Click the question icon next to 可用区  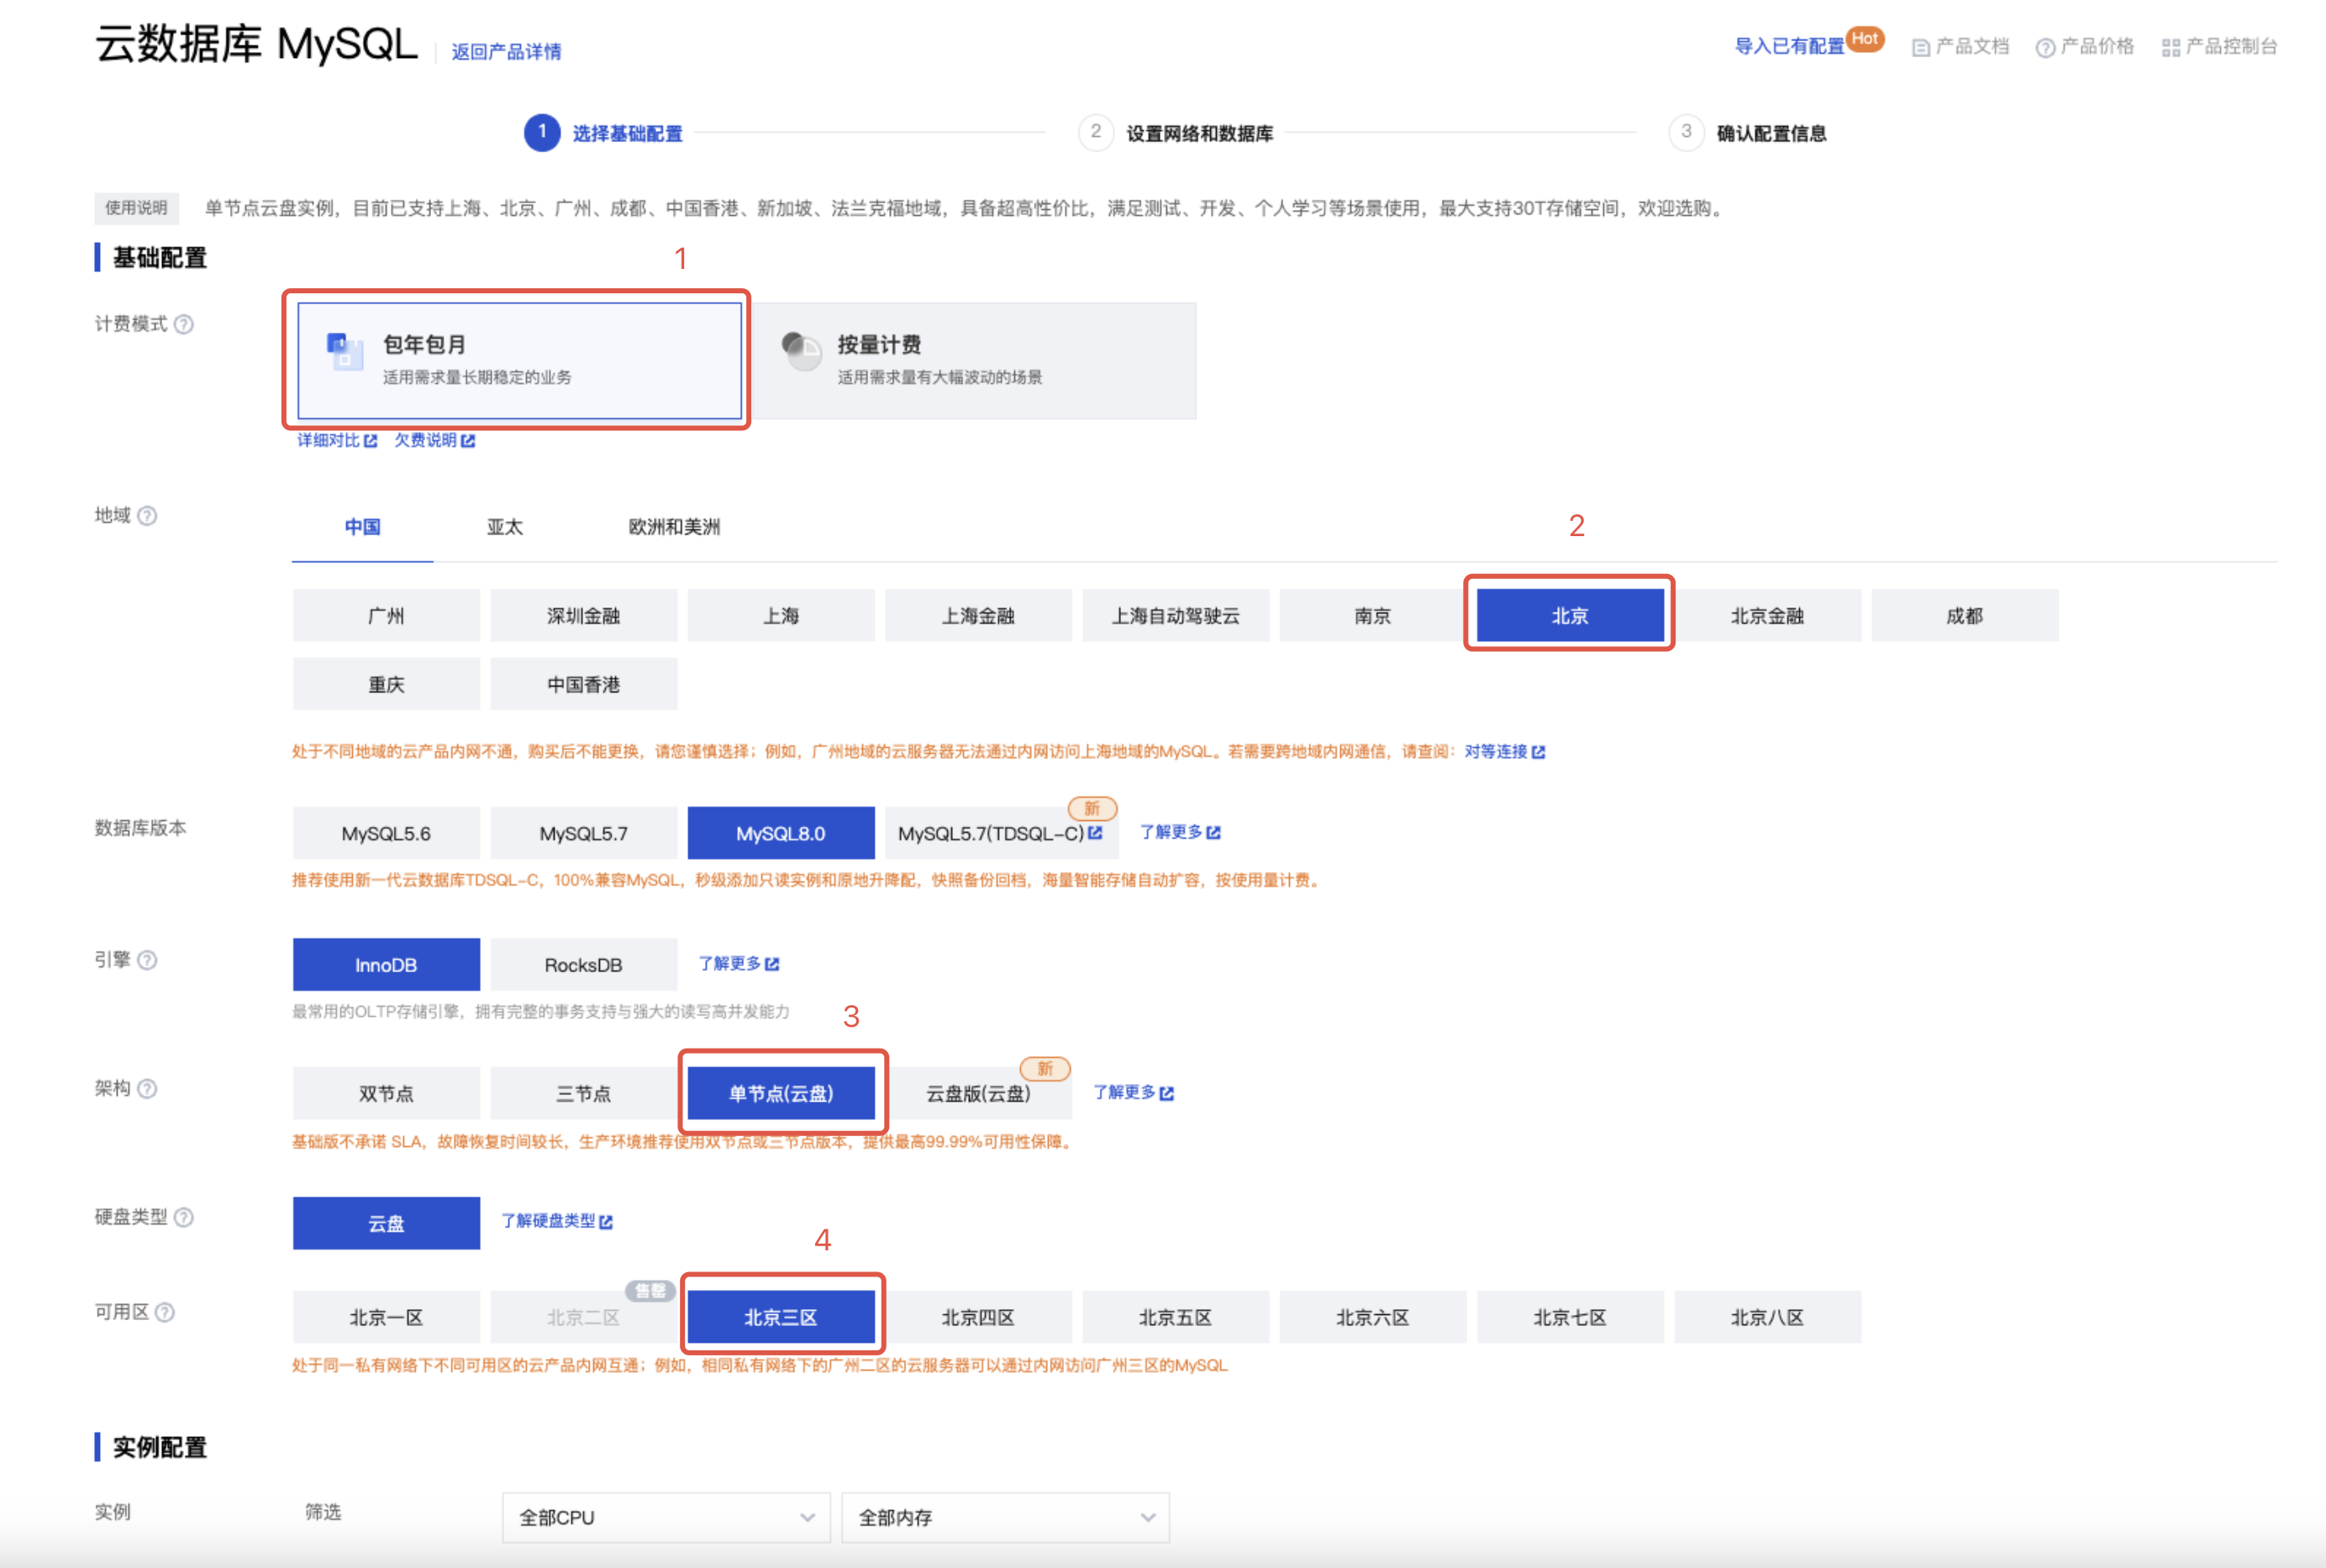(166, 1312)
